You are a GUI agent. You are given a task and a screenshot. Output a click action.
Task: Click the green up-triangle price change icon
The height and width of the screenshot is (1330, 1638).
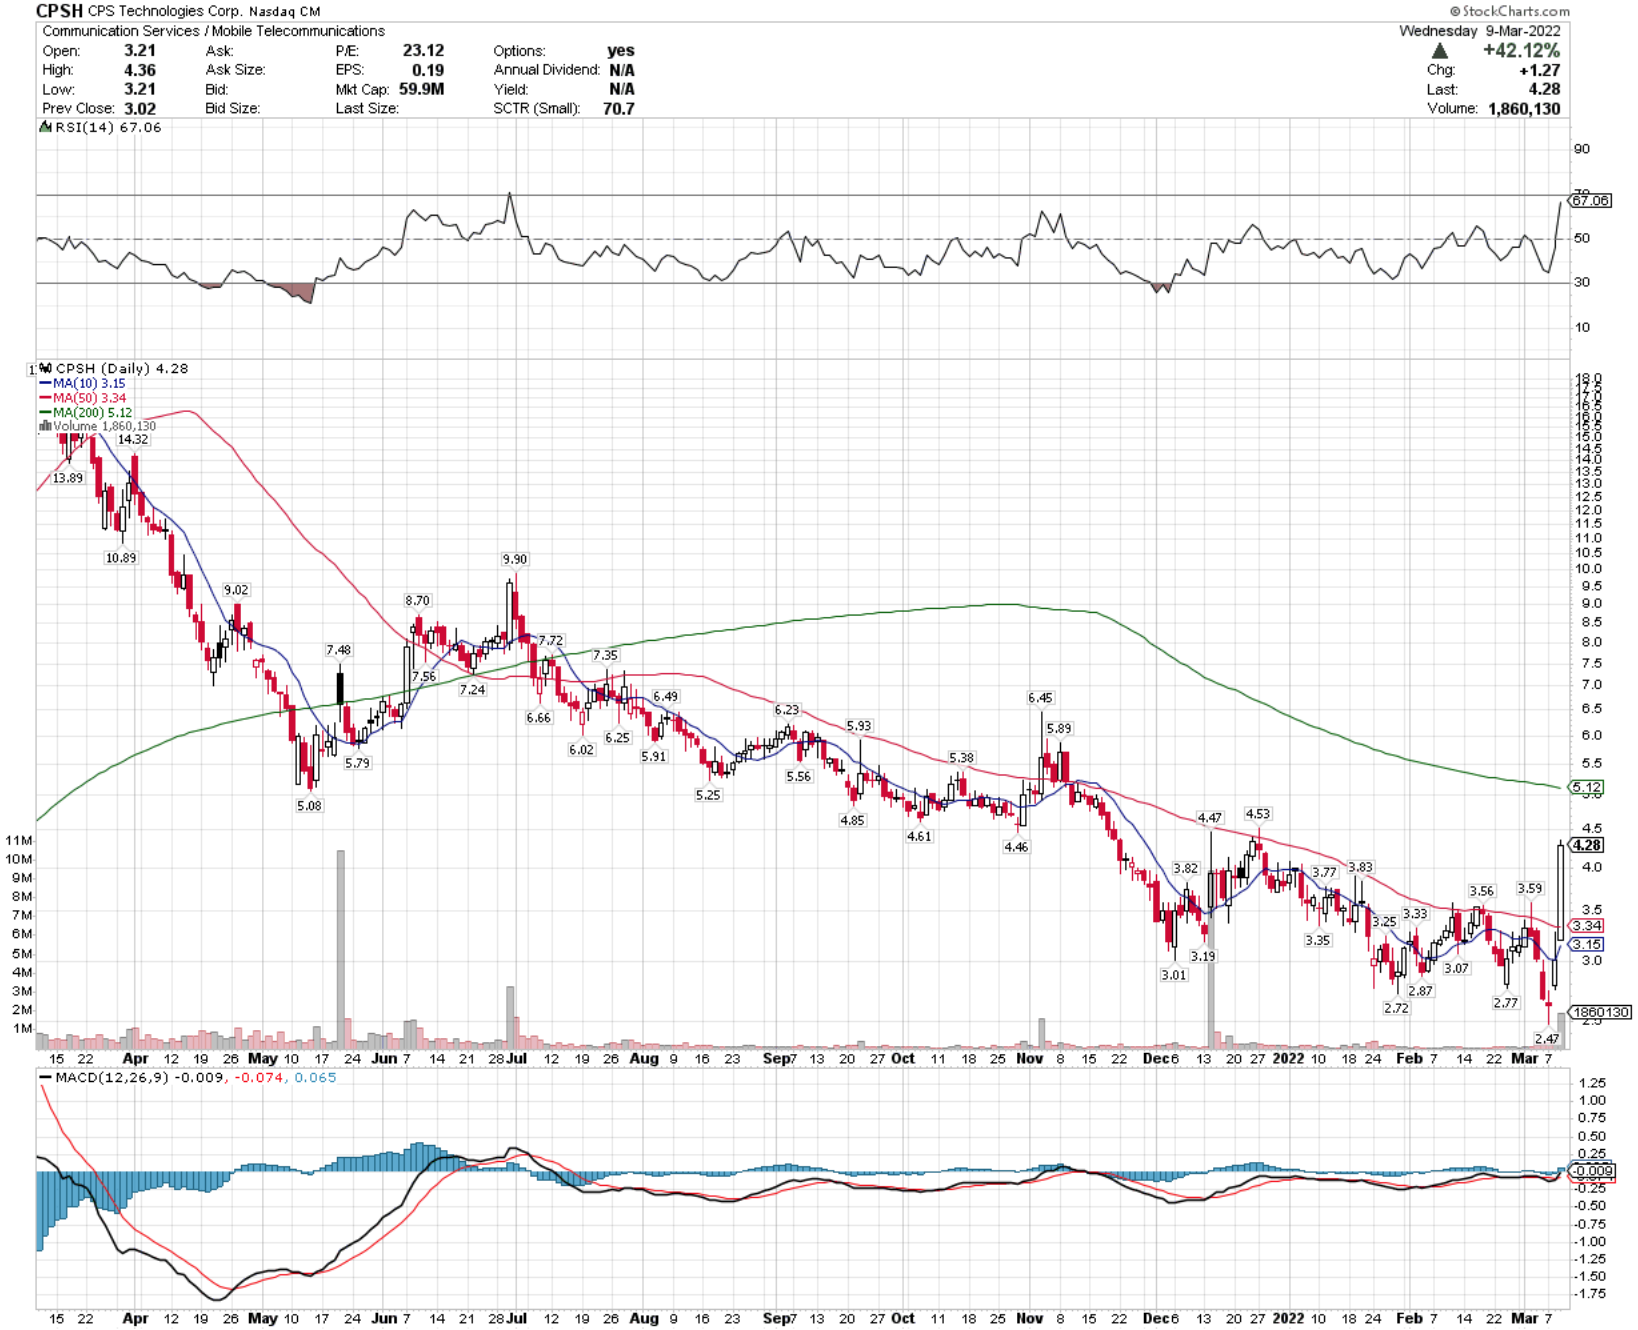coord(1439,51)
